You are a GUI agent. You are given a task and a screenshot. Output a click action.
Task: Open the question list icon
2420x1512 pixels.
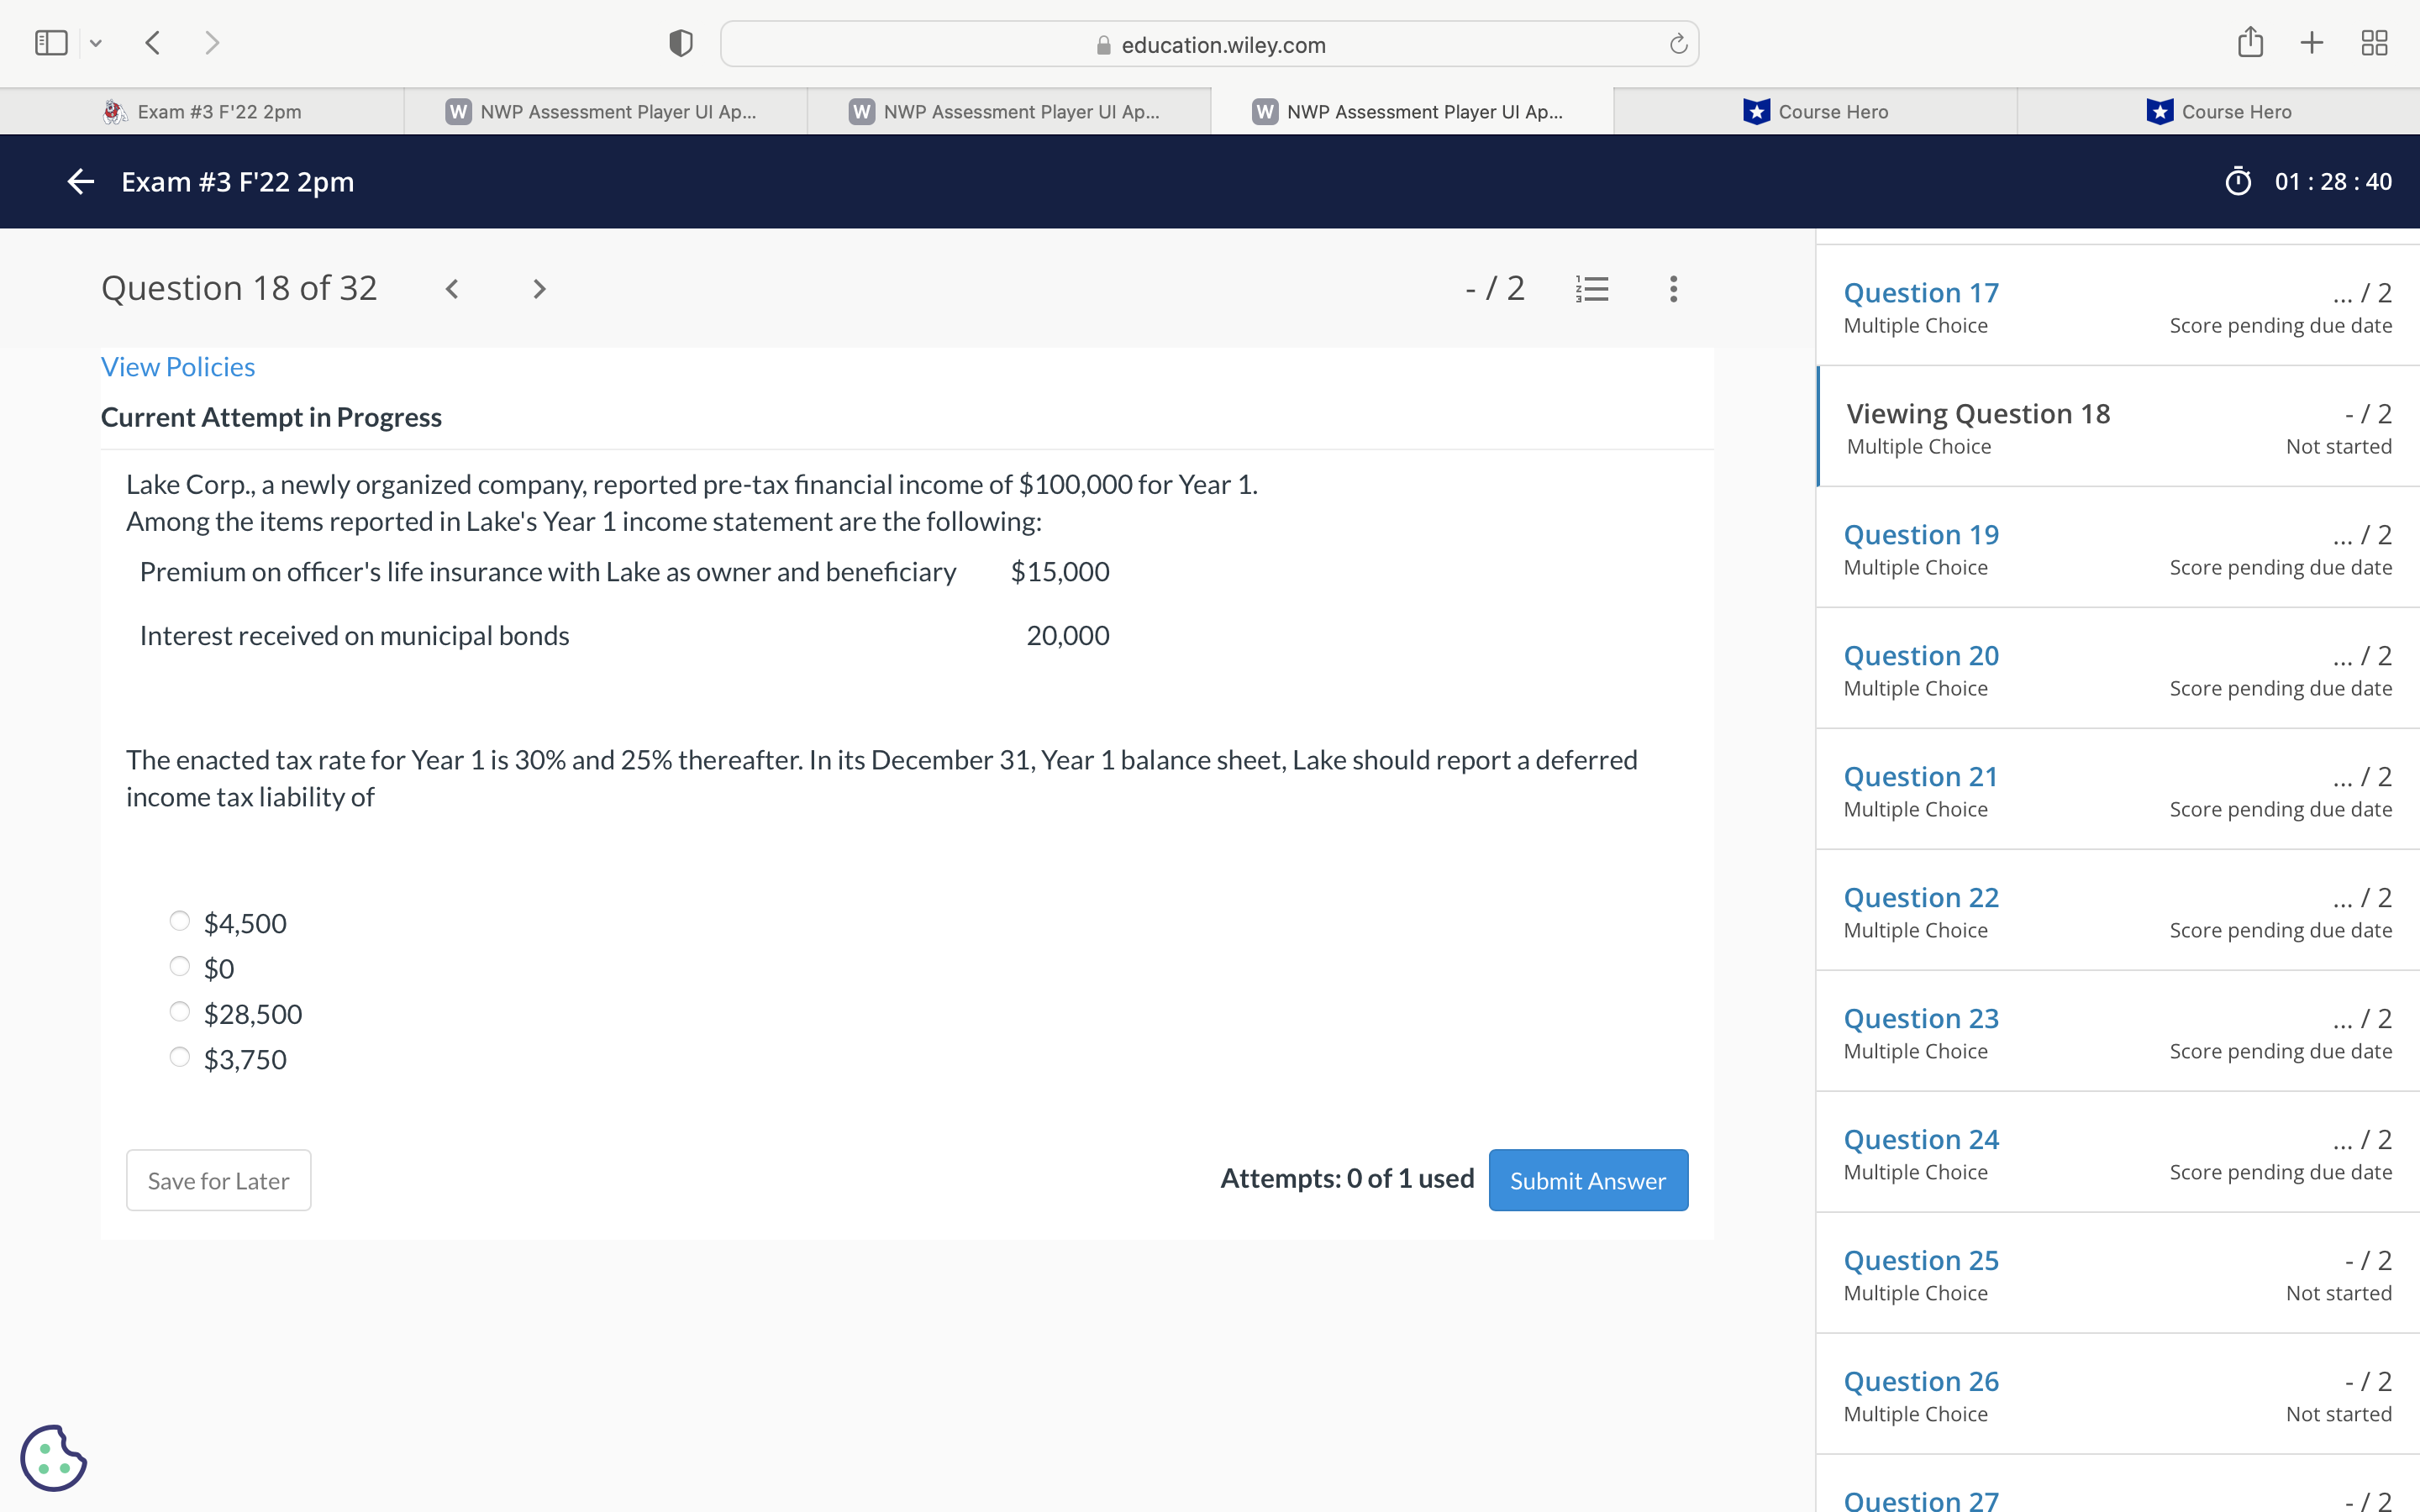click(1591, 289)
